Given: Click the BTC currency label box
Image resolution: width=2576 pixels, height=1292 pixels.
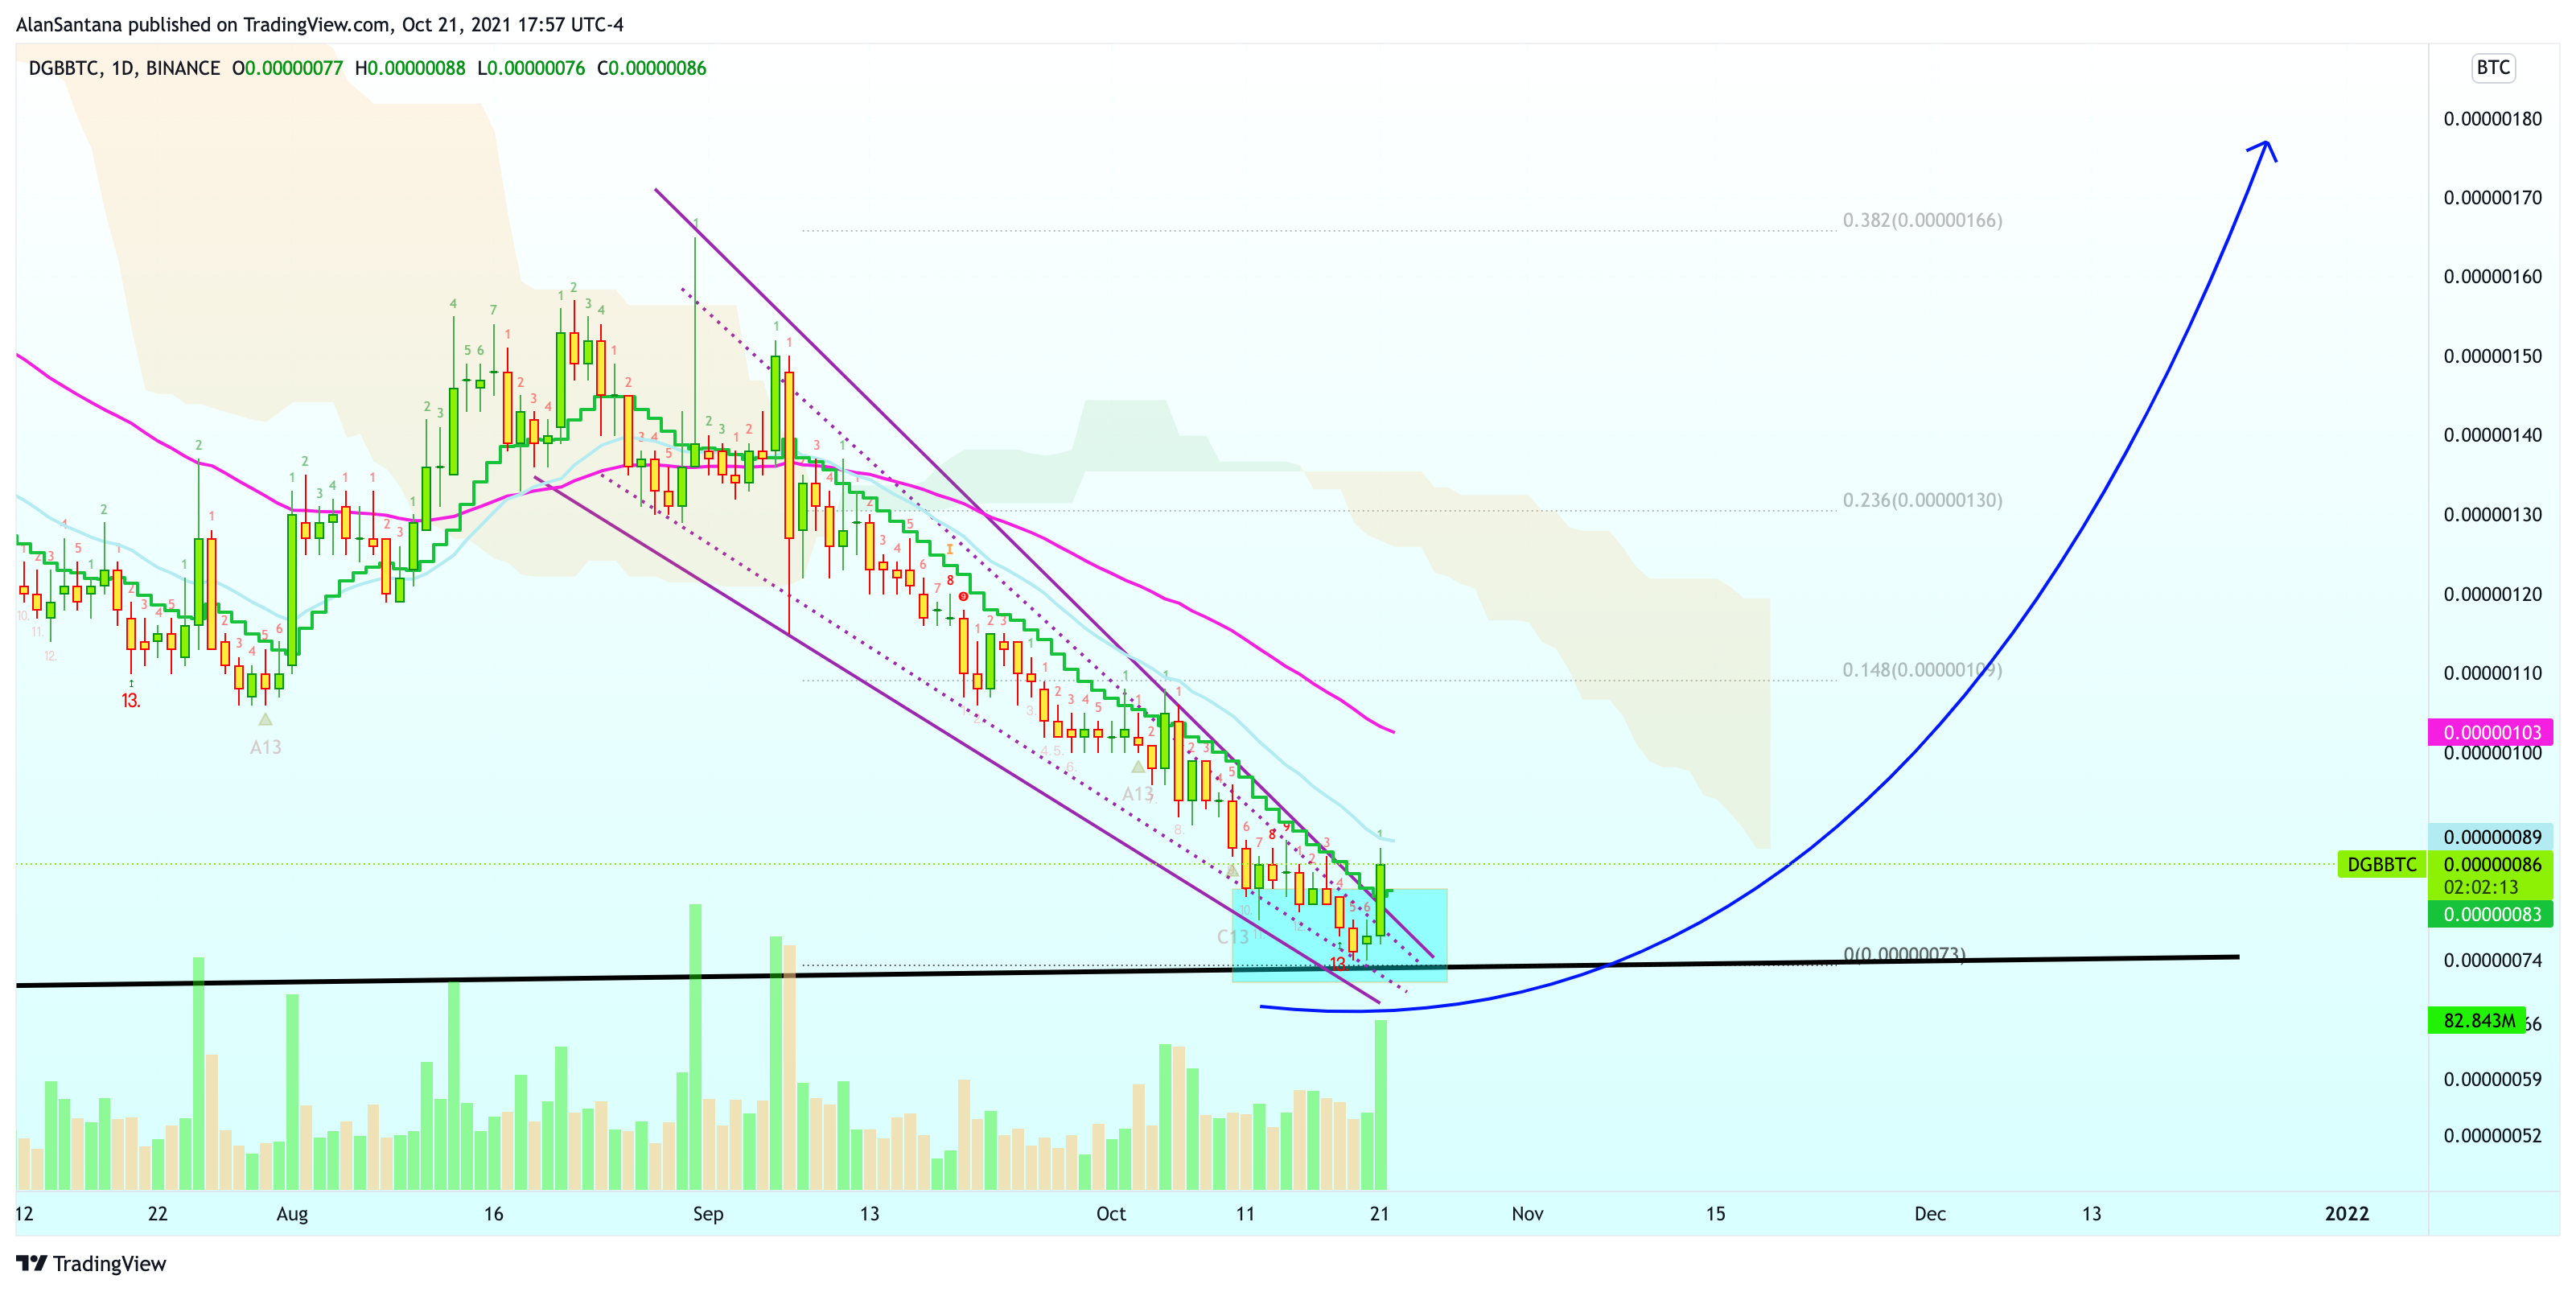Looking at the screenshot, I should click(x=2492, y=67).
